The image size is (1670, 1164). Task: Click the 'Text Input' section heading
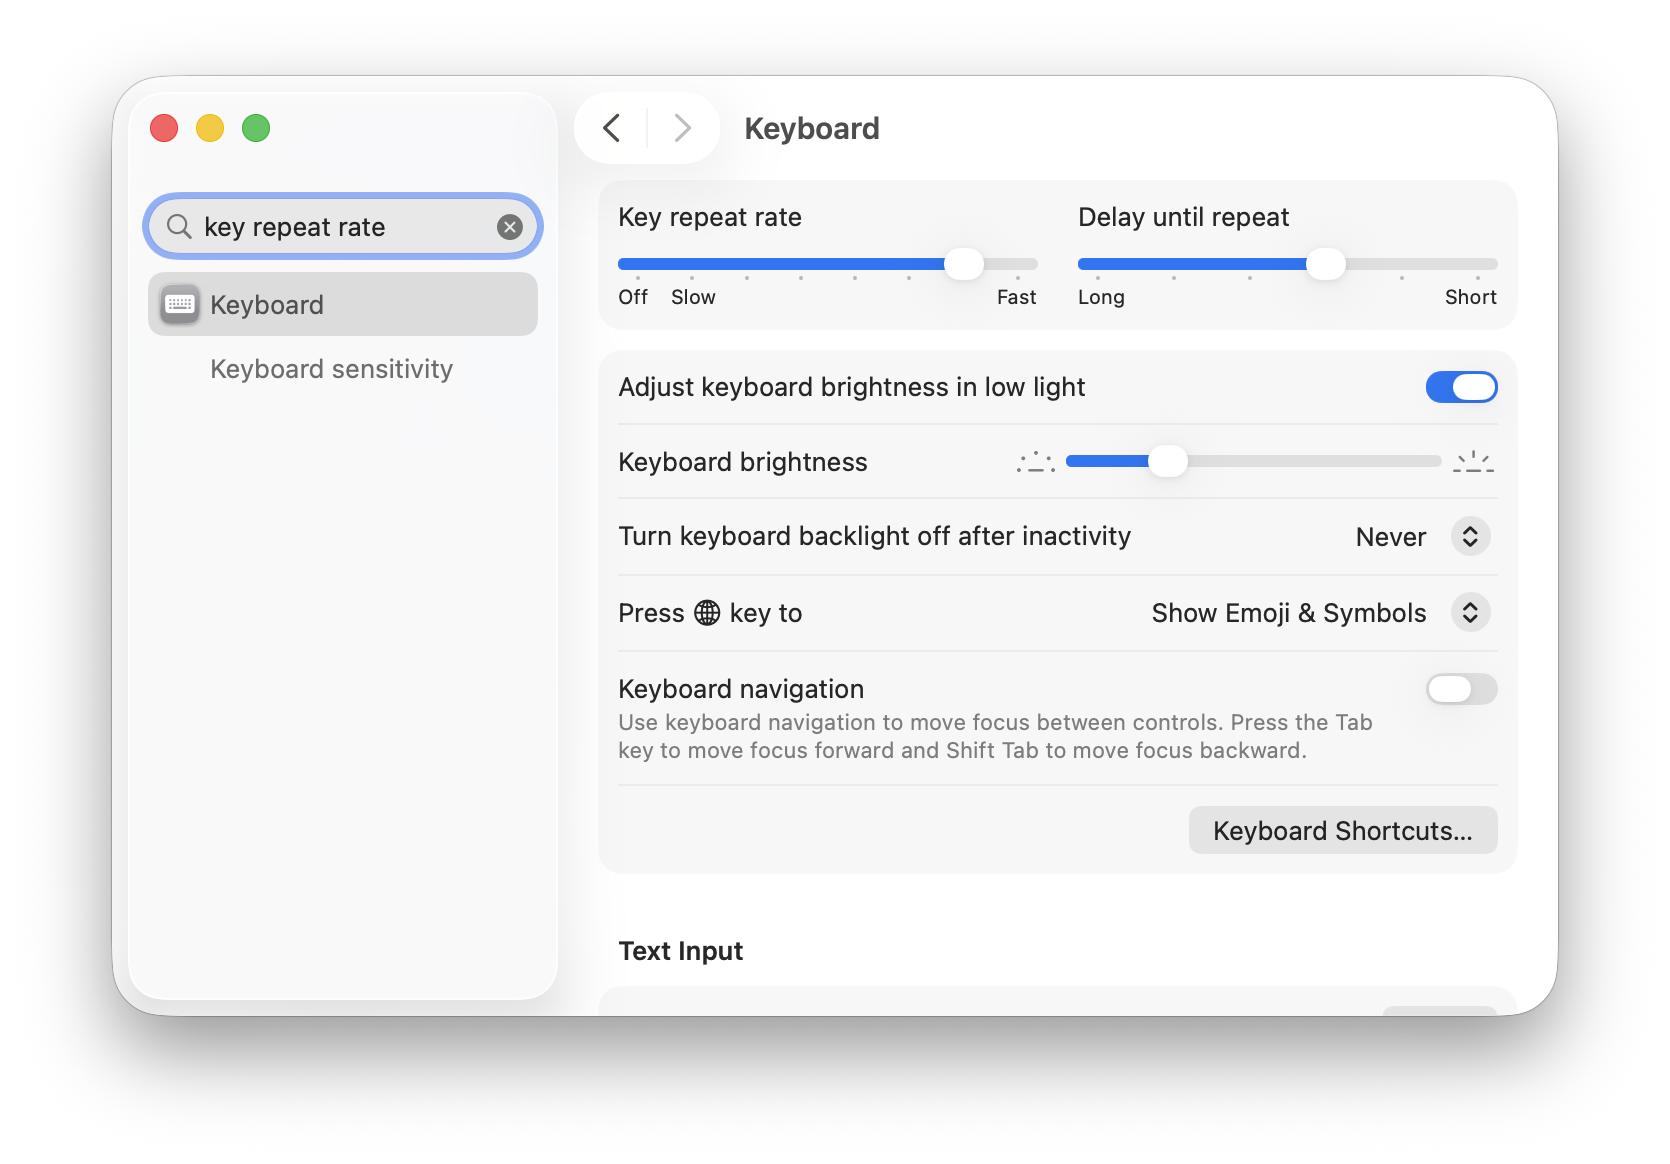(x=681, y=951)
